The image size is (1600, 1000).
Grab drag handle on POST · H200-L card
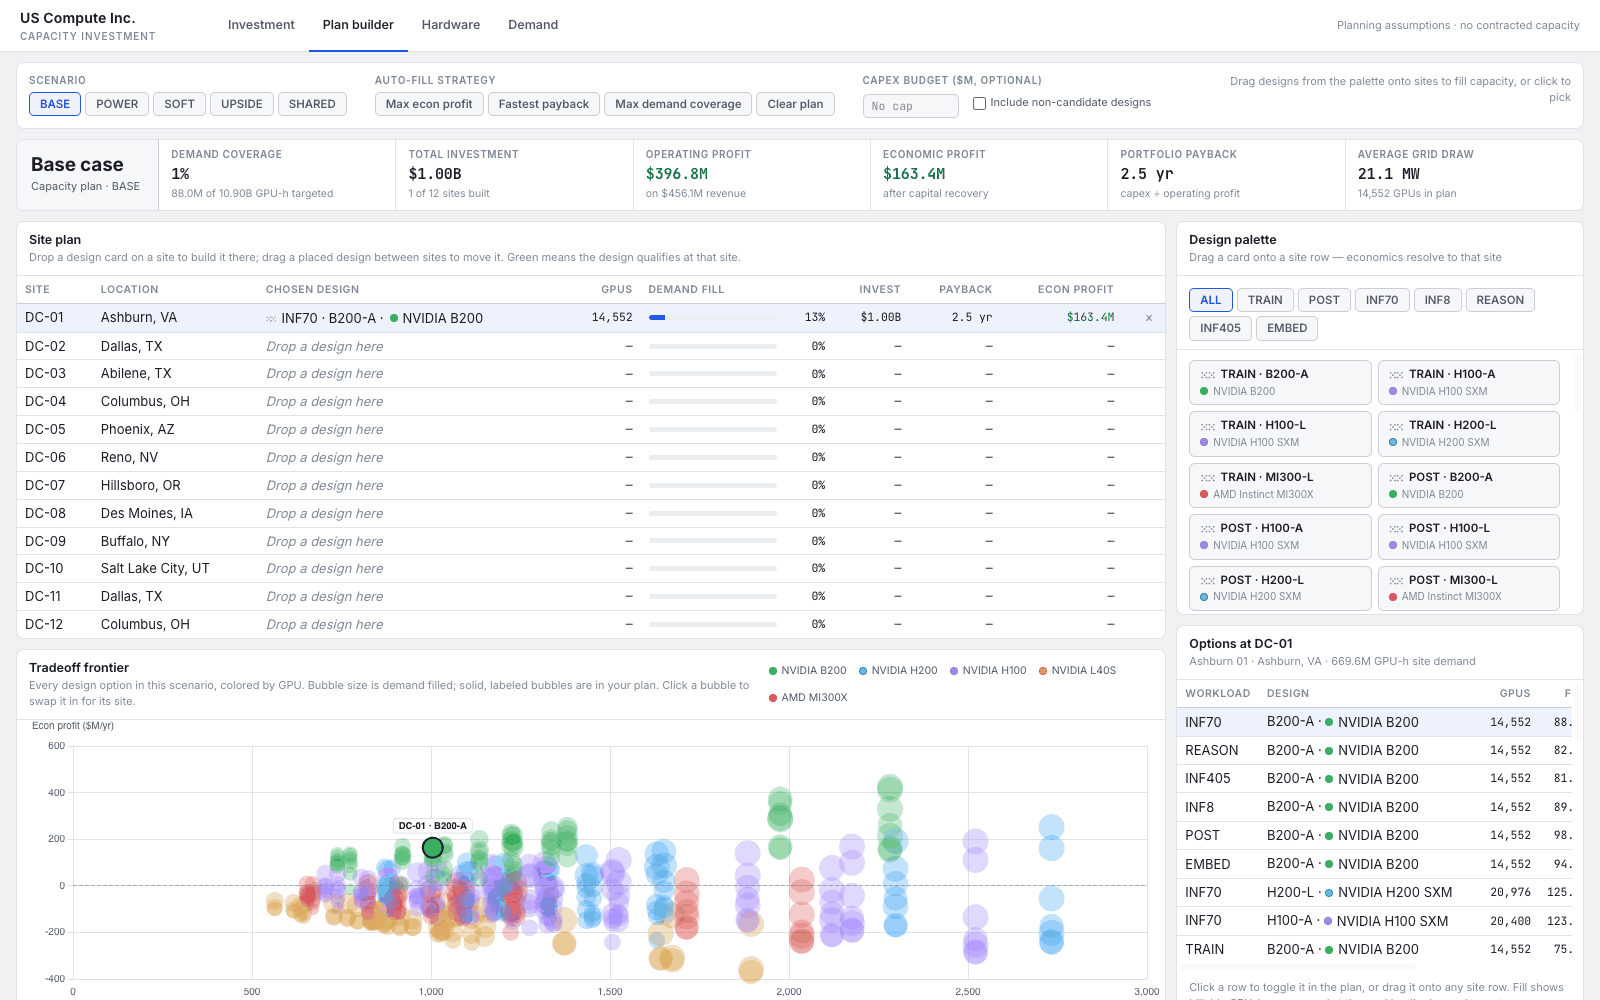[x=1208, y=581]
